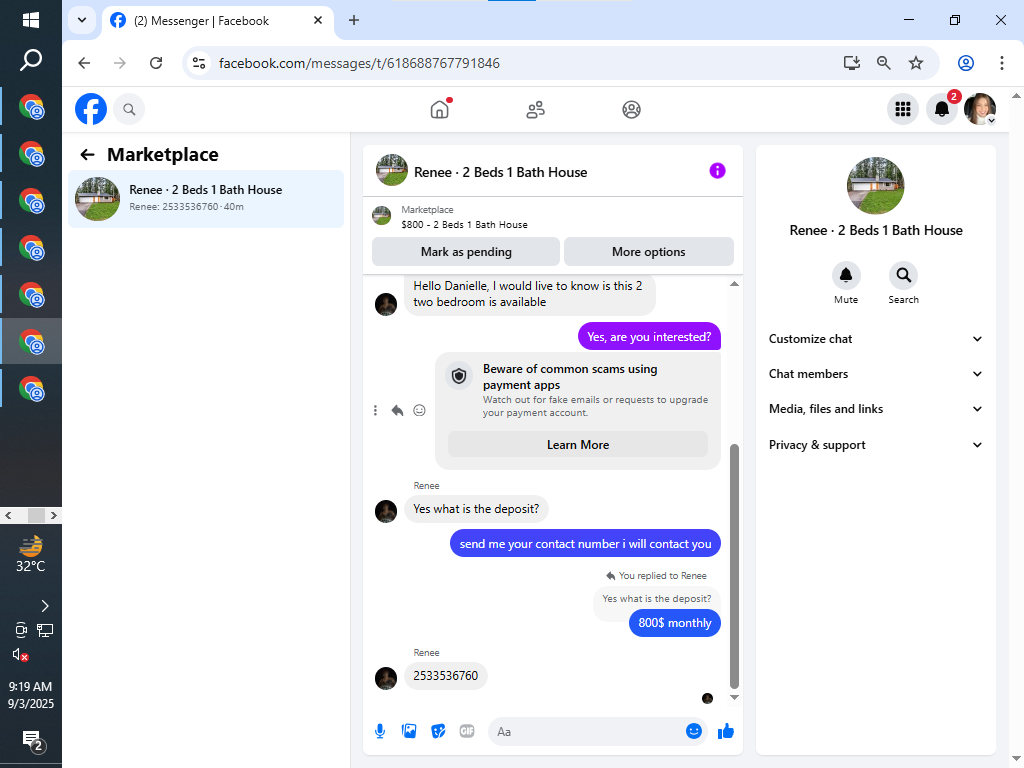
Task: Click message Yes what is the deposit?
Action: 476,509
